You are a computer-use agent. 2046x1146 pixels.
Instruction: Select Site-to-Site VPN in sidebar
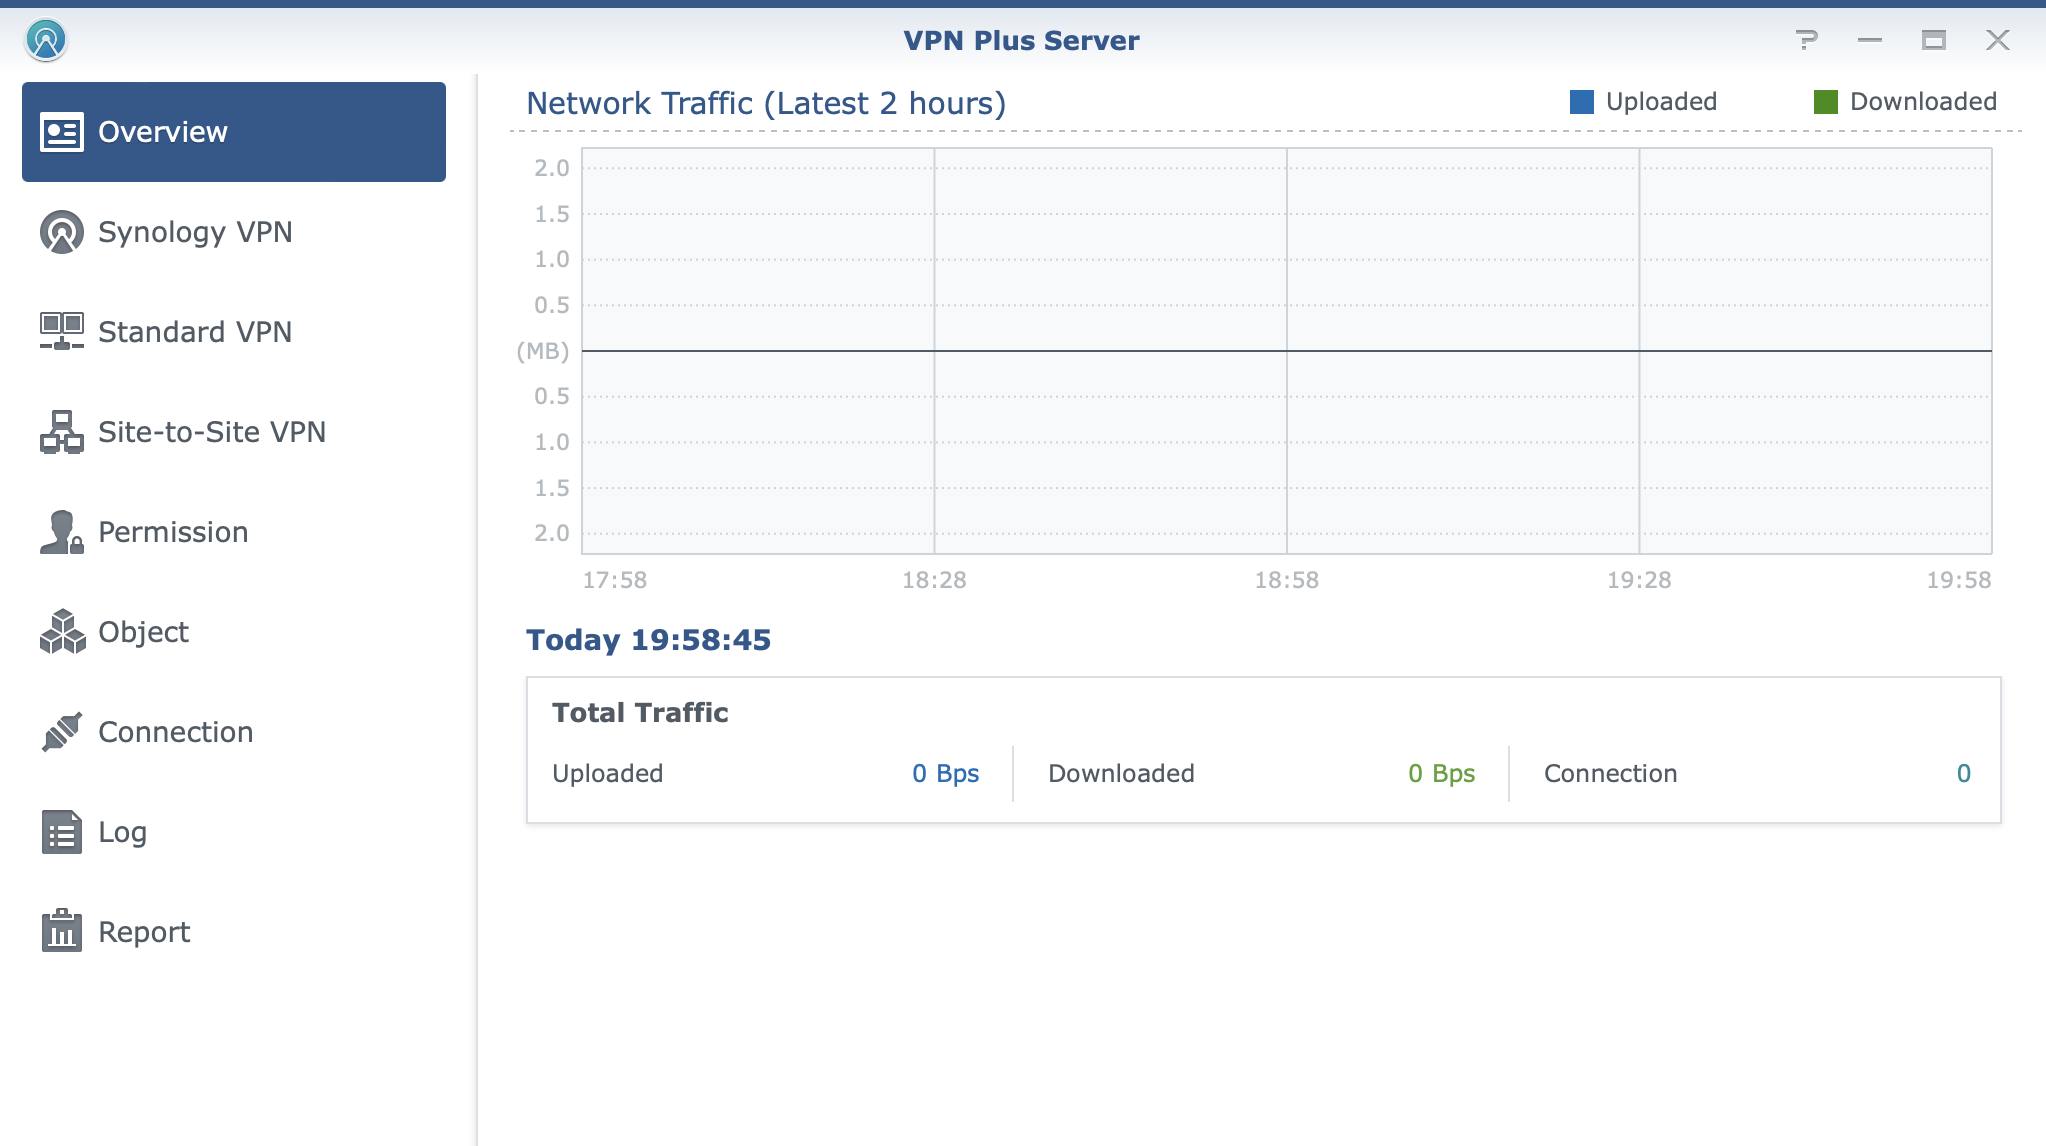[x=234, y=432]
